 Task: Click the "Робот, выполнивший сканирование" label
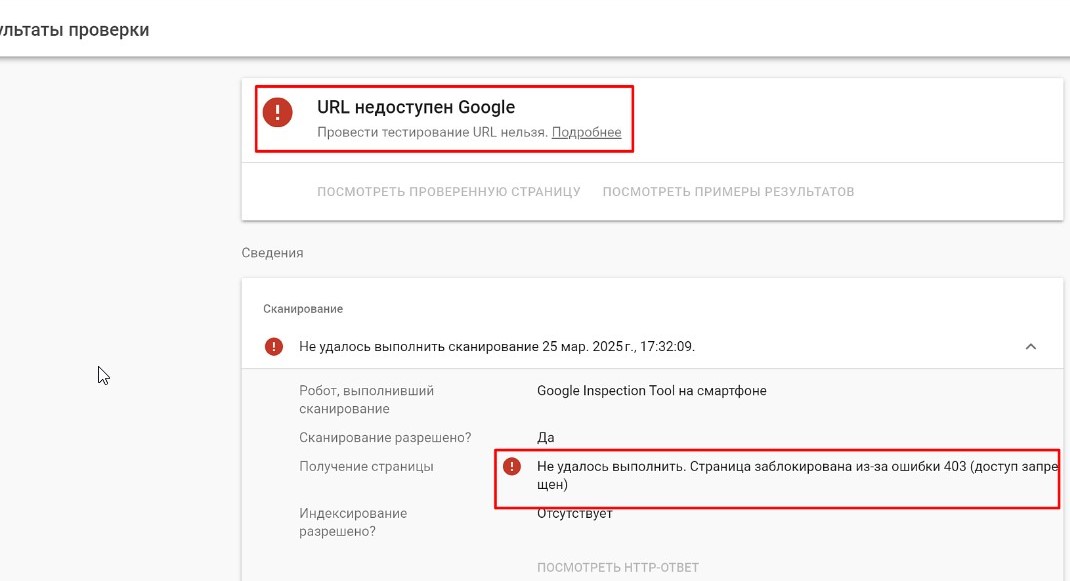367,399
